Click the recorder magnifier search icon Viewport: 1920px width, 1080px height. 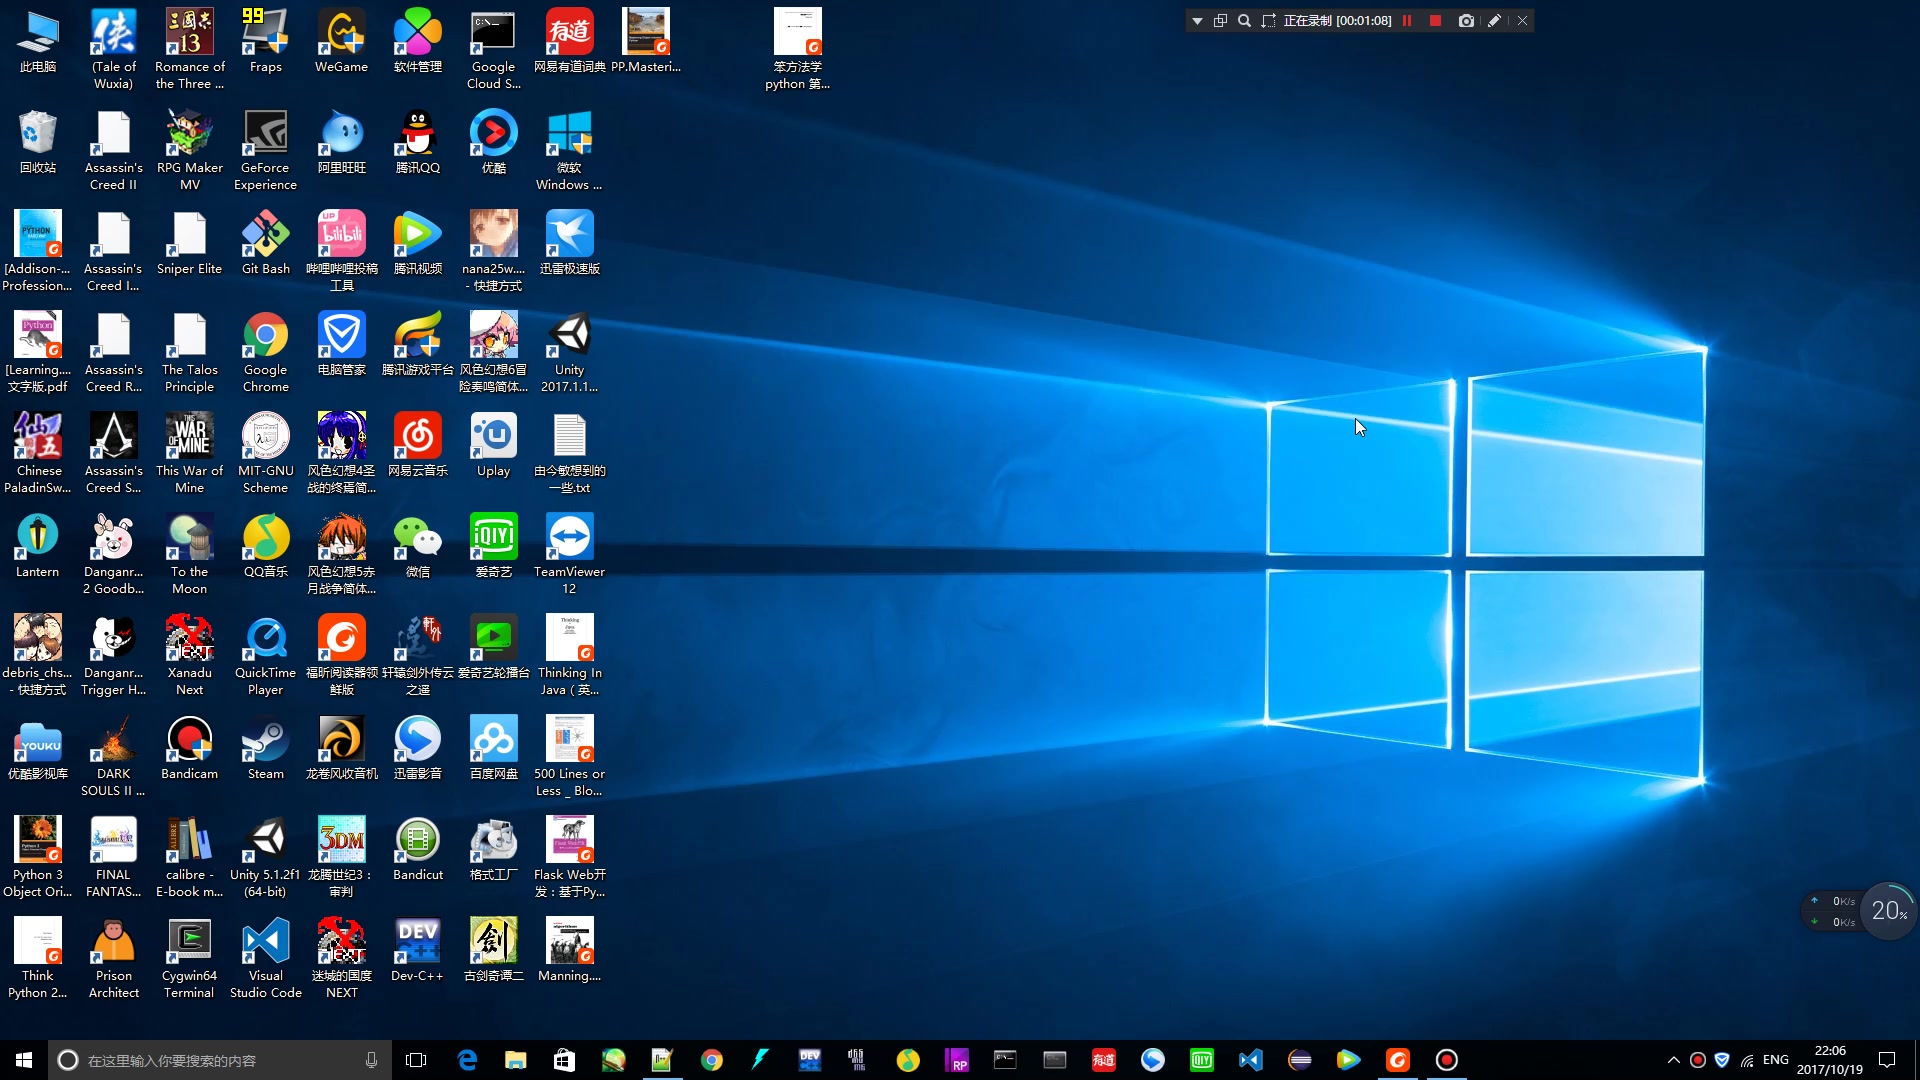click(1245, 21)
